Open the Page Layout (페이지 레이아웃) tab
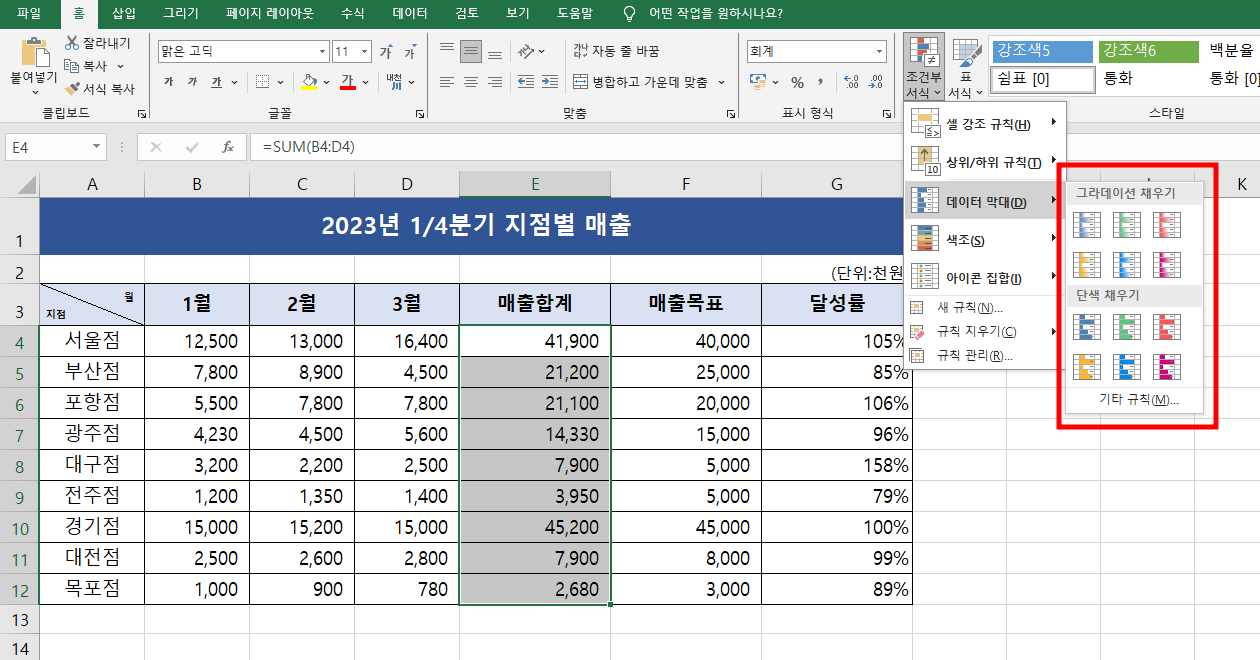The width and height of the screenshot is (1260, 660). [x=269, y=14]
